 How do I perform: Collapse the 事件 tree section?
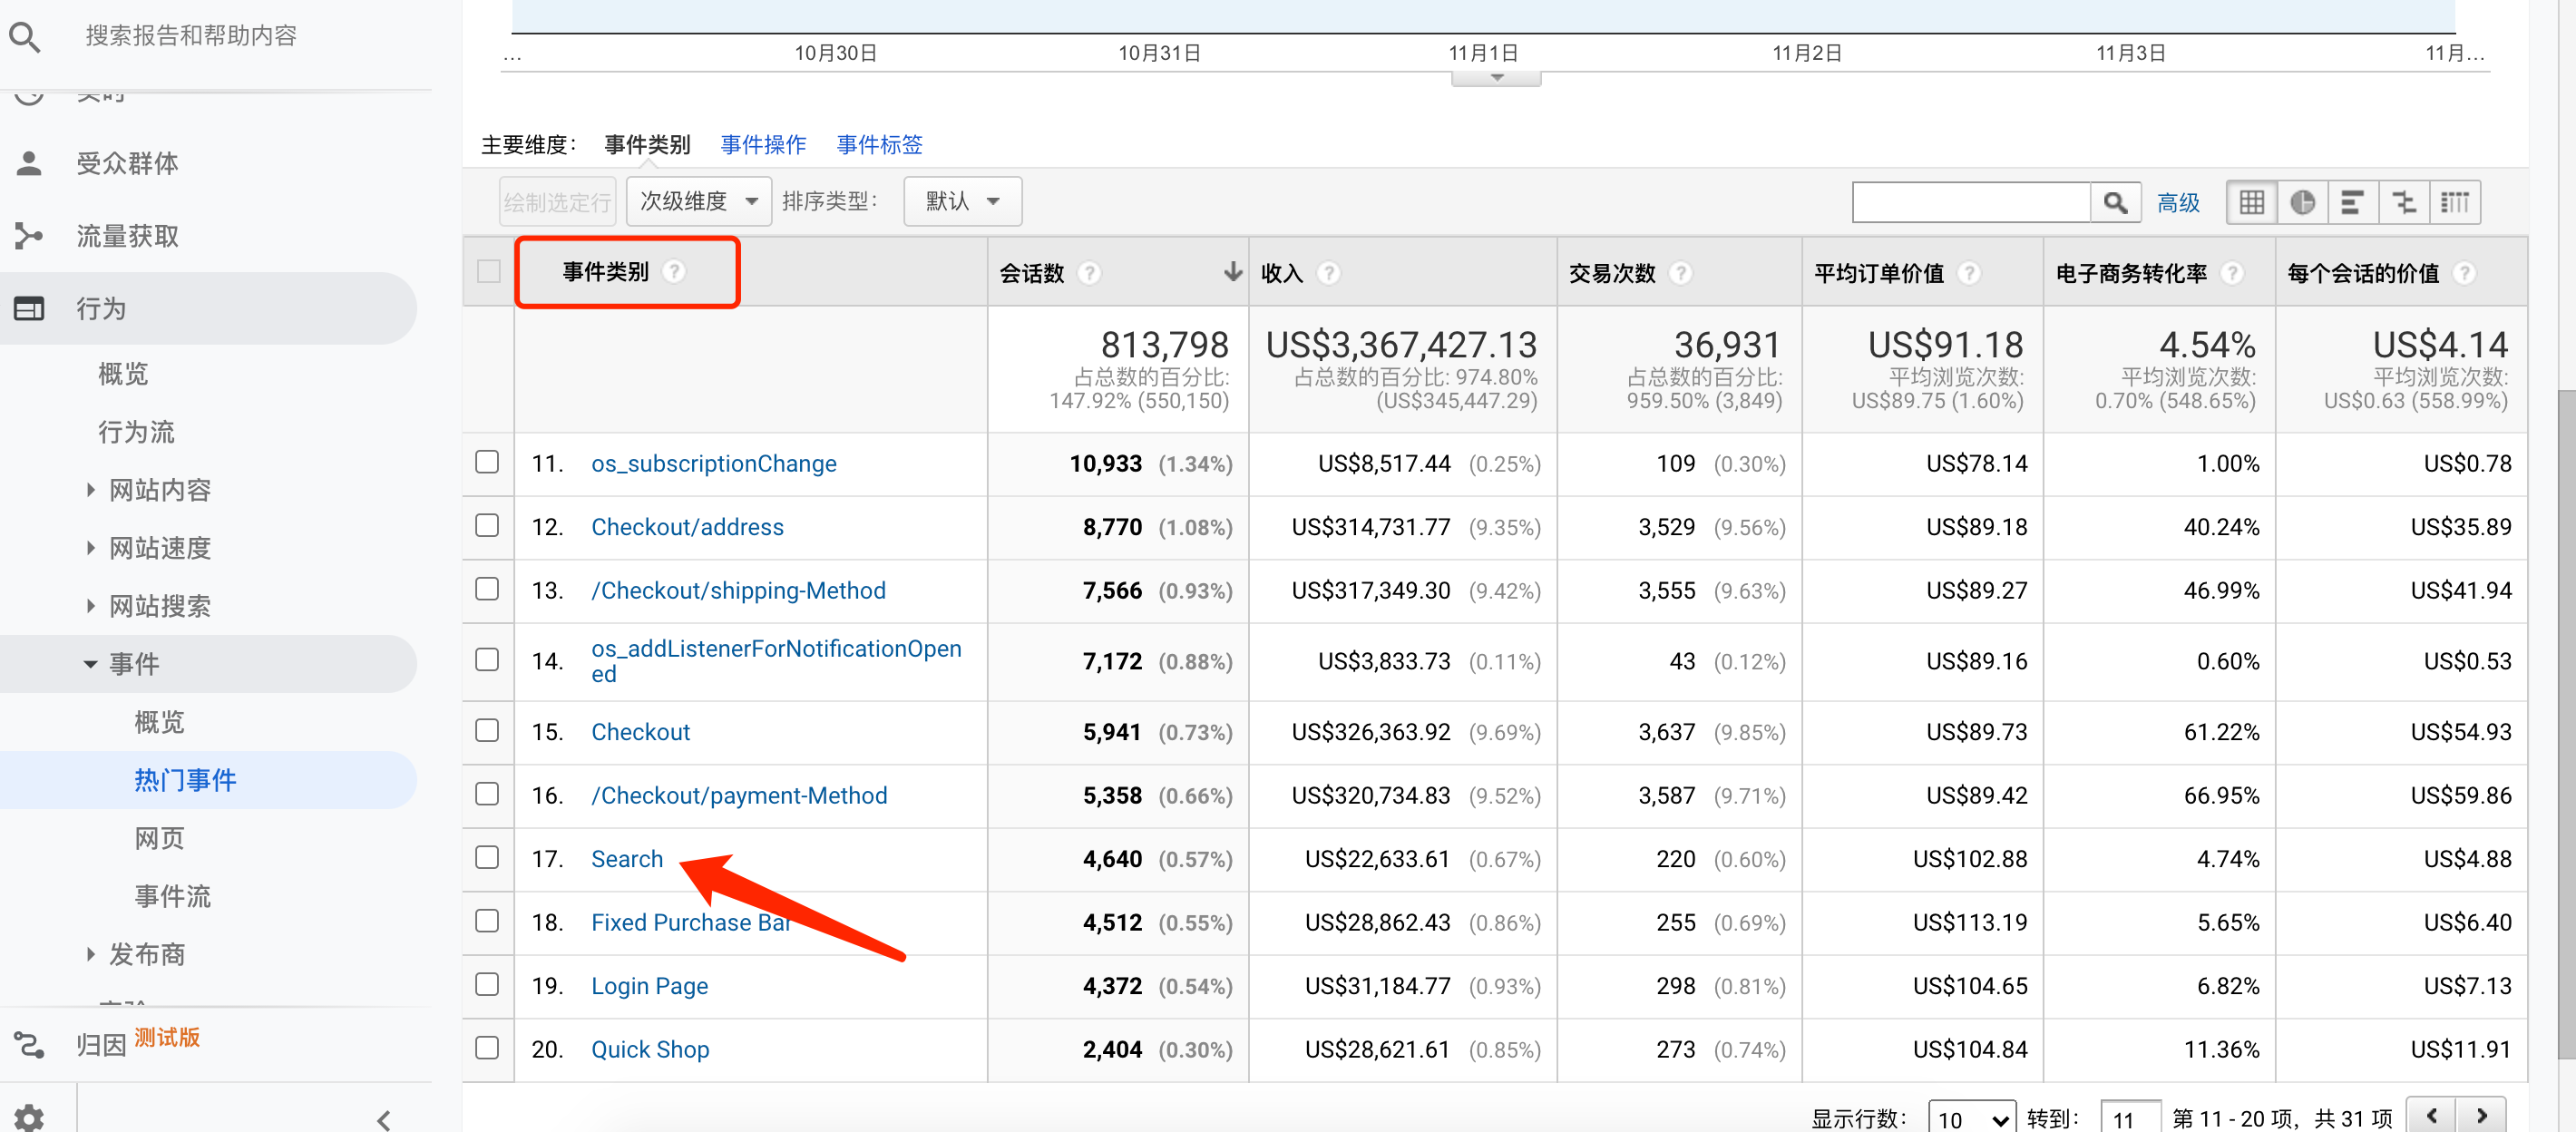(91, 665)
